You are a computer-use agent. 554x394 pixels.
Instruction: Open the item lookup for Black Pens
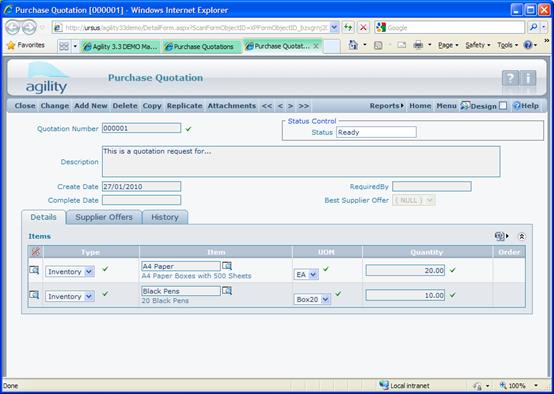[227, 291]
